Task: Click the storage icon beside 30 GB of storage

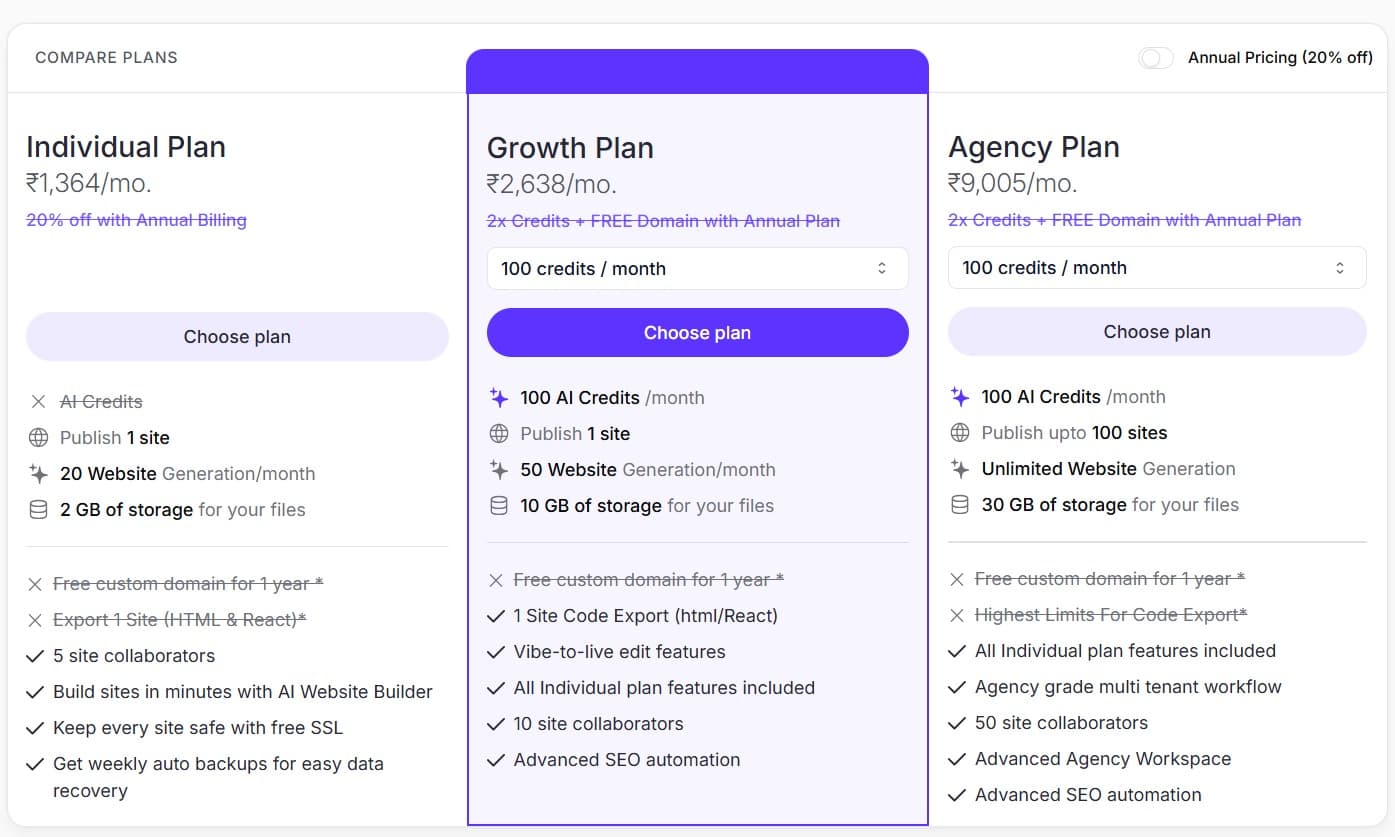Action: pos(960,505)
